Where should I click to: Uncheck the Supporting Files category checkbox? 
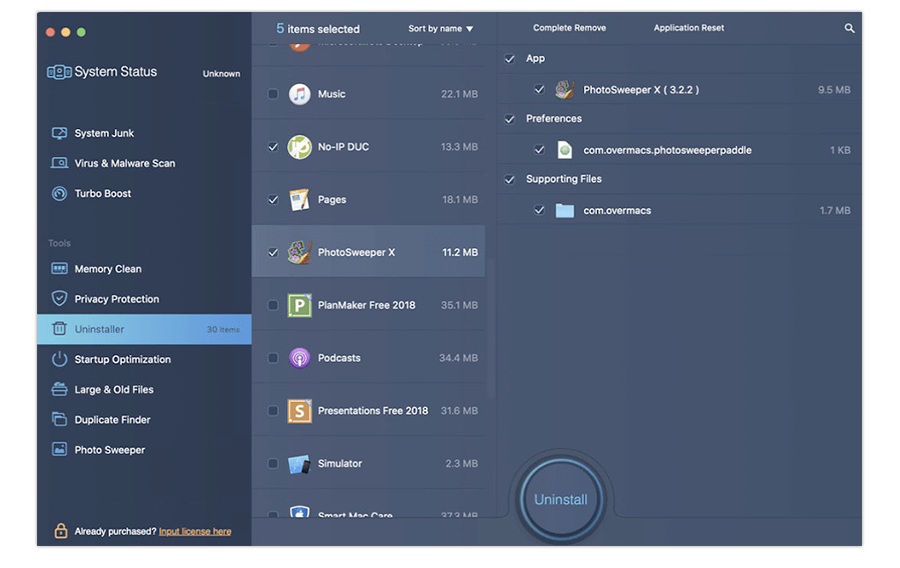click(x=510, y=179)
